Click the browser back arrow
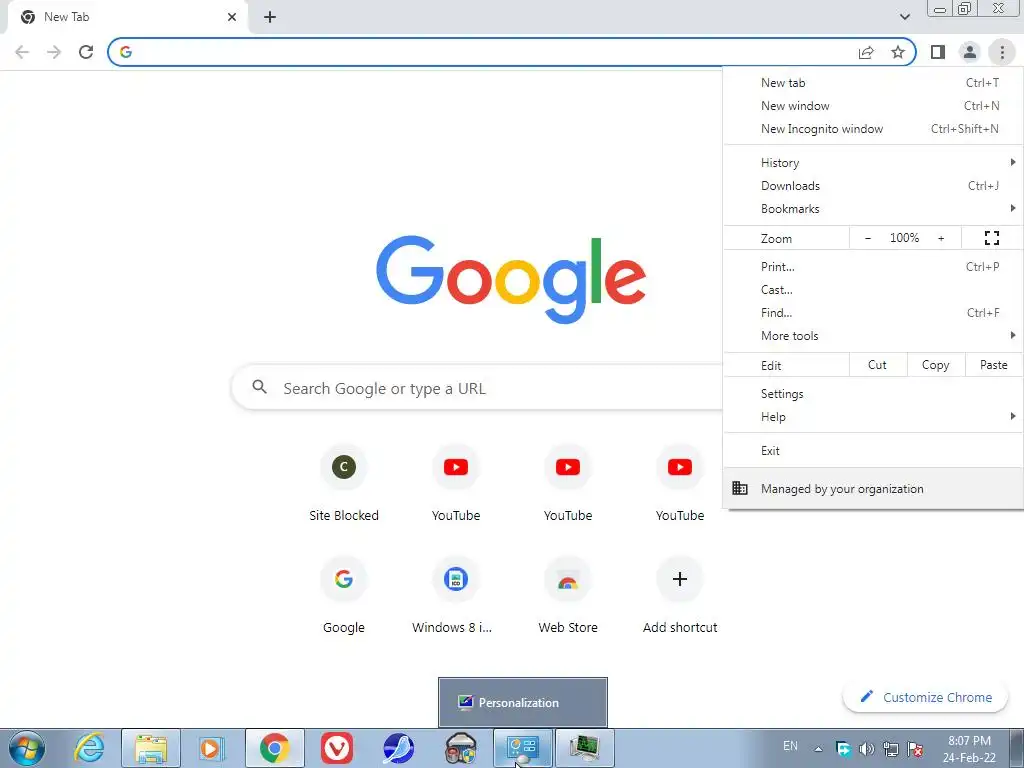 click(x=22, y=52)
